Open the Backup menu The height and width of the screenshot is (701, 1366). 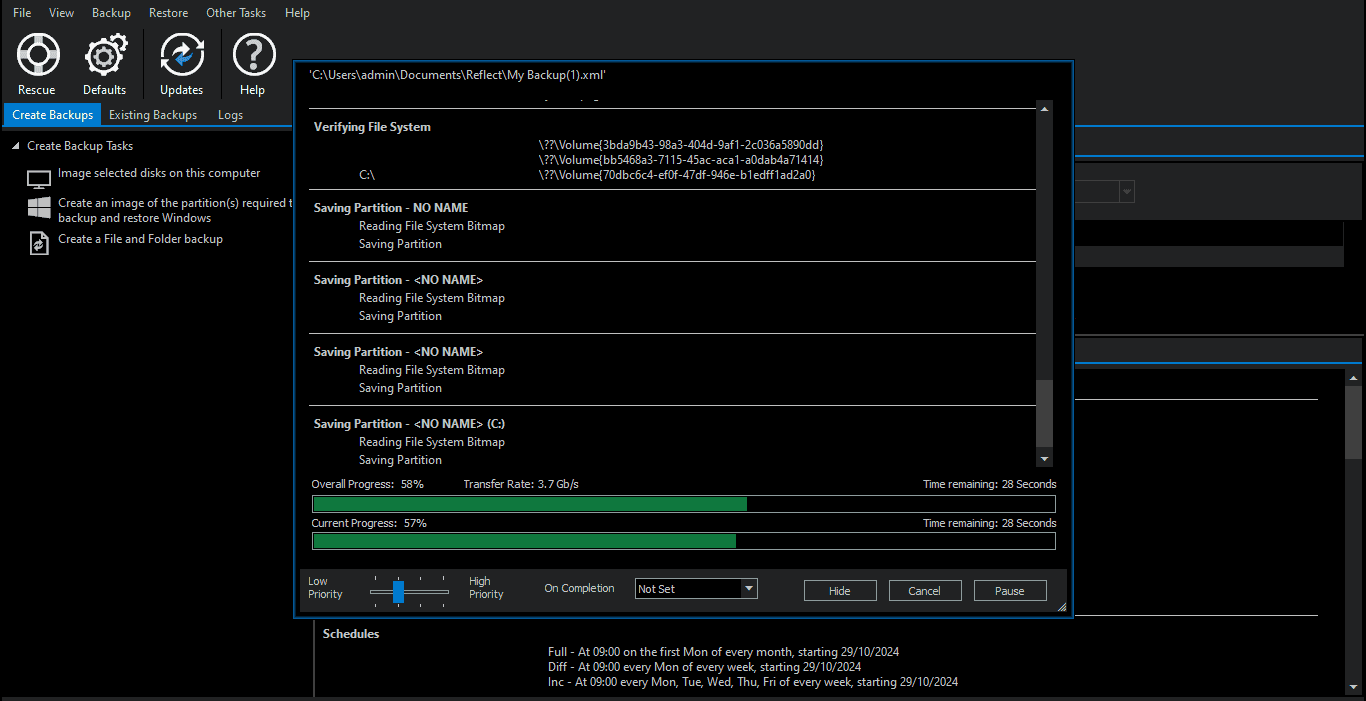pyautogui.click(x=110, y=12)
